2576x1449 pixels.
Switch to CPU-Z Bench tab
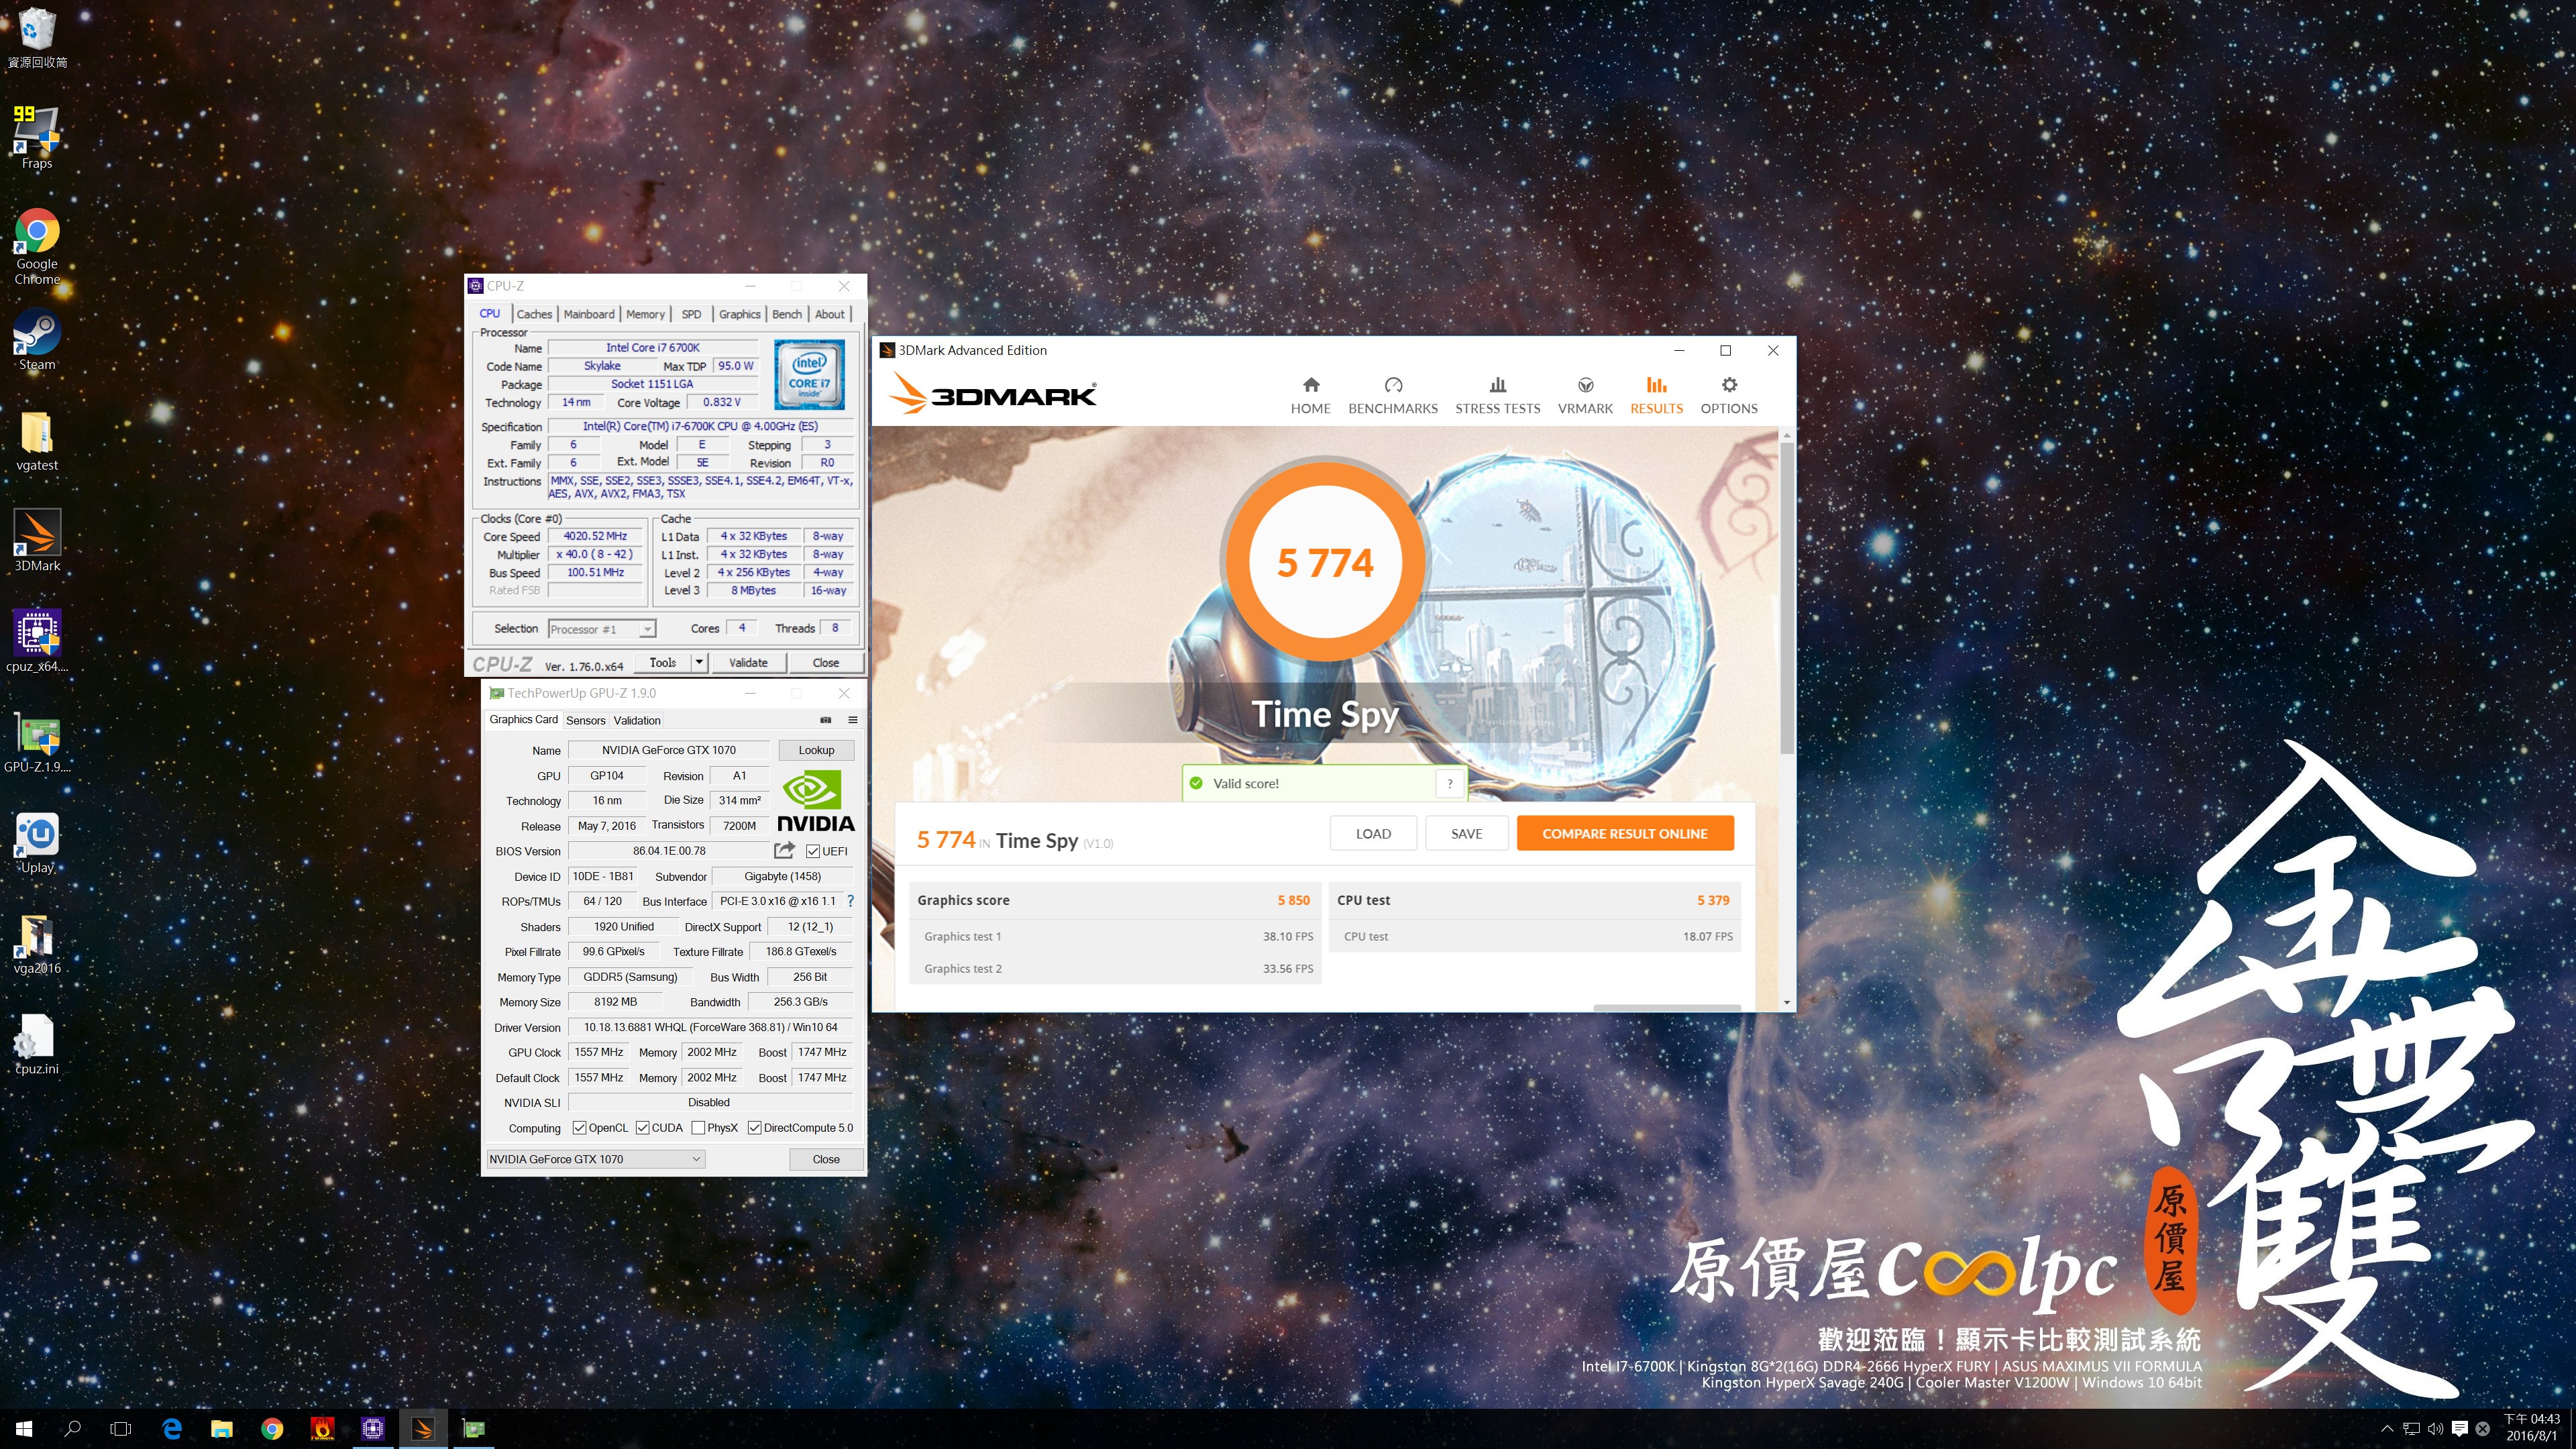786,314
